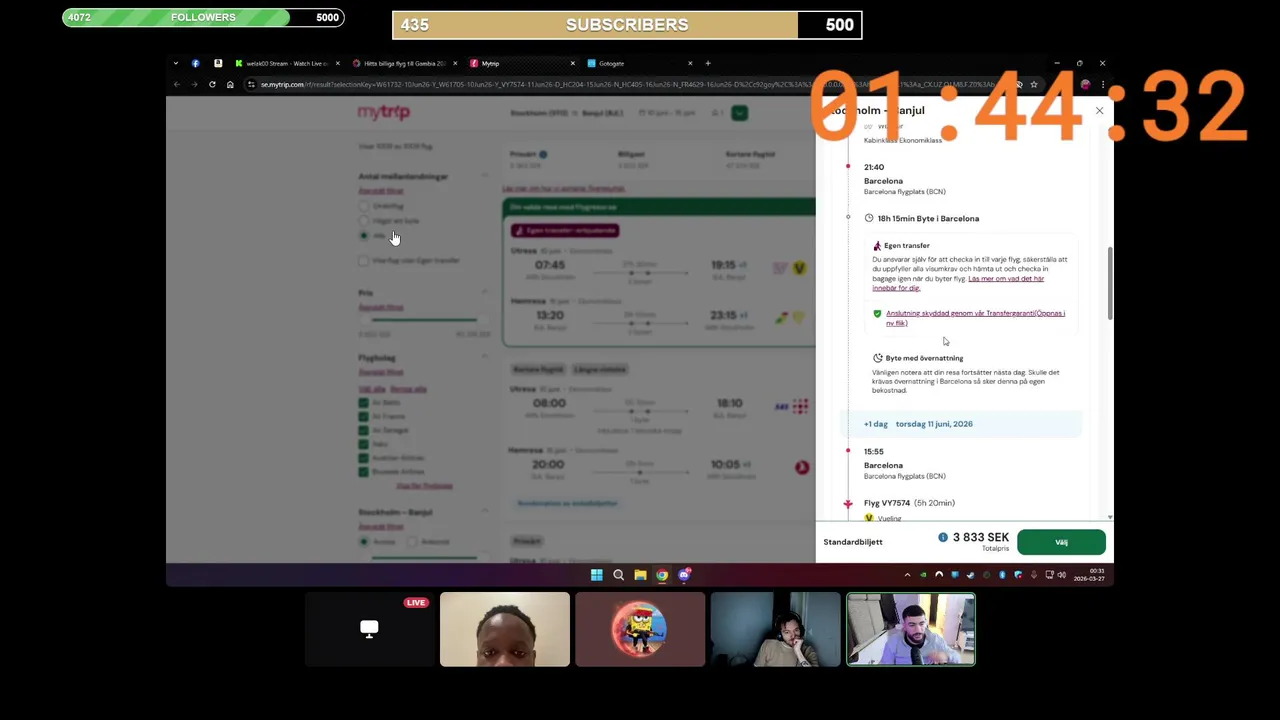Go forward in the browser
The image size is (1280, 720).
tap(194, 84)
